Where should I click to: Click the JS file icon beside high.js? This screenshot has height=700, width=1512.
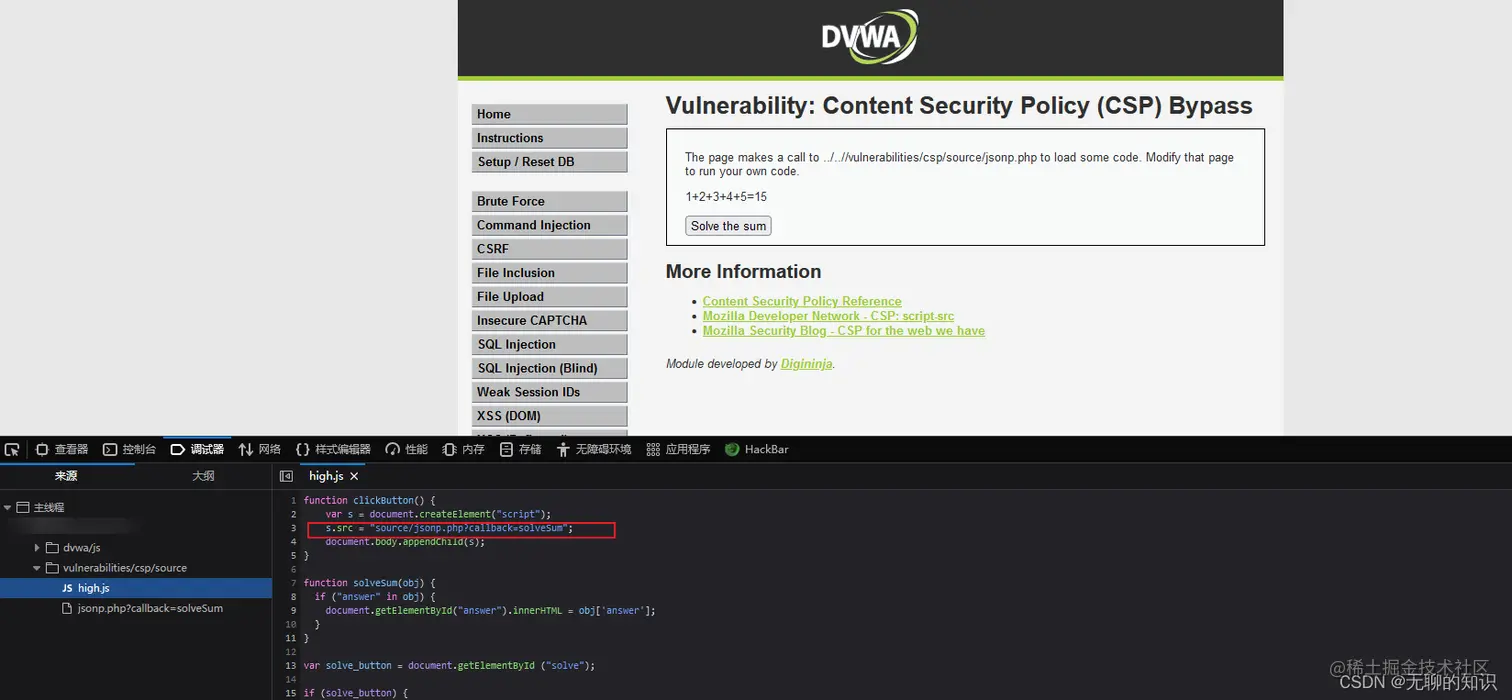pyautogui.click(x=67, y=588)
